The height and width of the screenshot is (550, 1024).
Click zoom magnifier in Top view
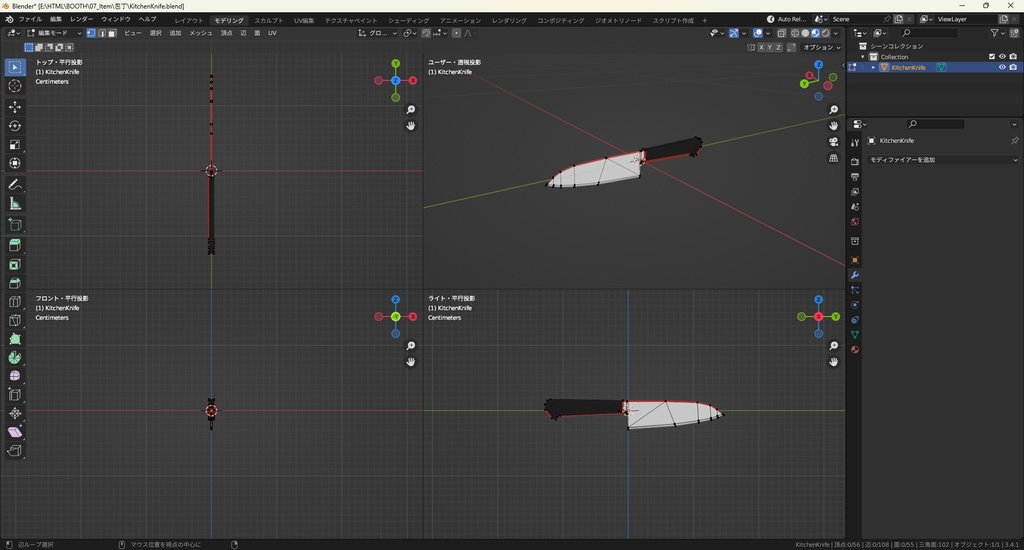pos(411,110)
